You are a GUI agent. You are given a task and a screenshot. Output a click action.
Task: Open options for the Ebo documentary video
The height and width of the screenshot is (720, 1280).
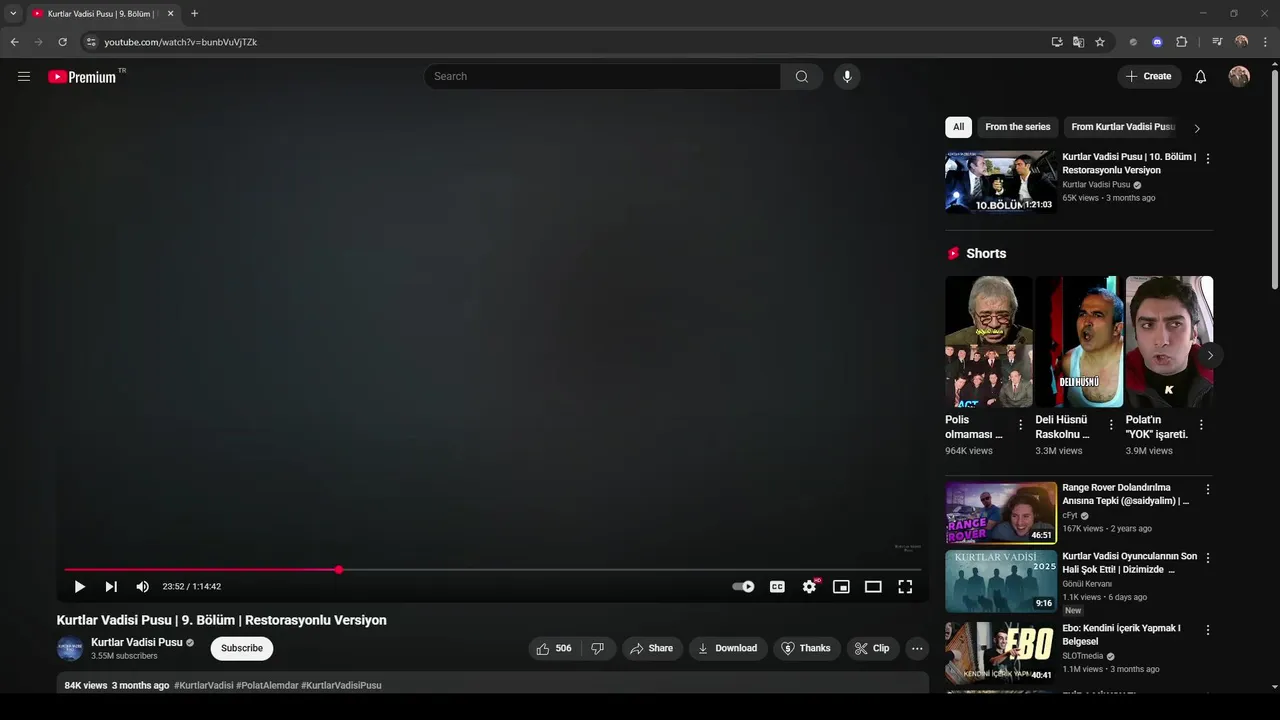[1208, 630]
